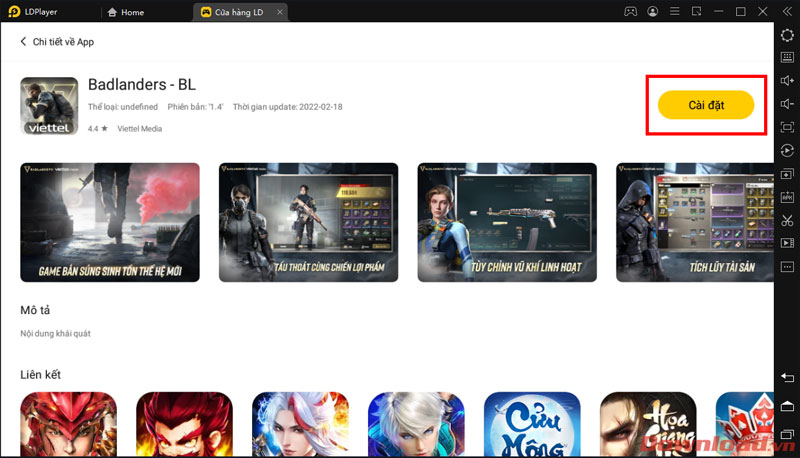800x458 pixels.
Task: Increase volume using sidebar speaker plus icon
Action: tap(787, 81)
